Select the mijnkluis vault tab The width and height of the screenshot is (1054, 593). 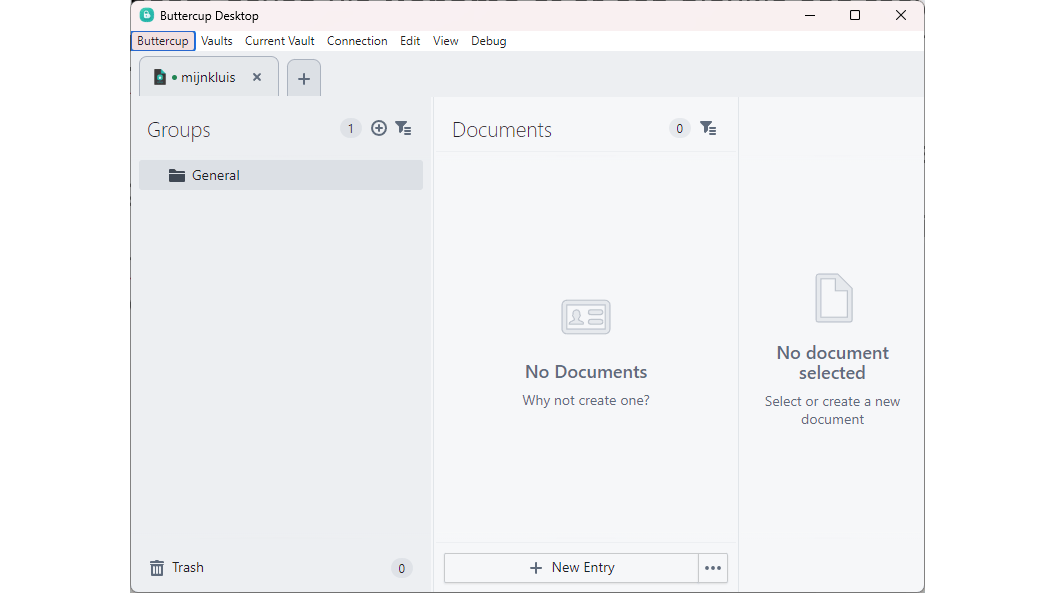point(208,77)
